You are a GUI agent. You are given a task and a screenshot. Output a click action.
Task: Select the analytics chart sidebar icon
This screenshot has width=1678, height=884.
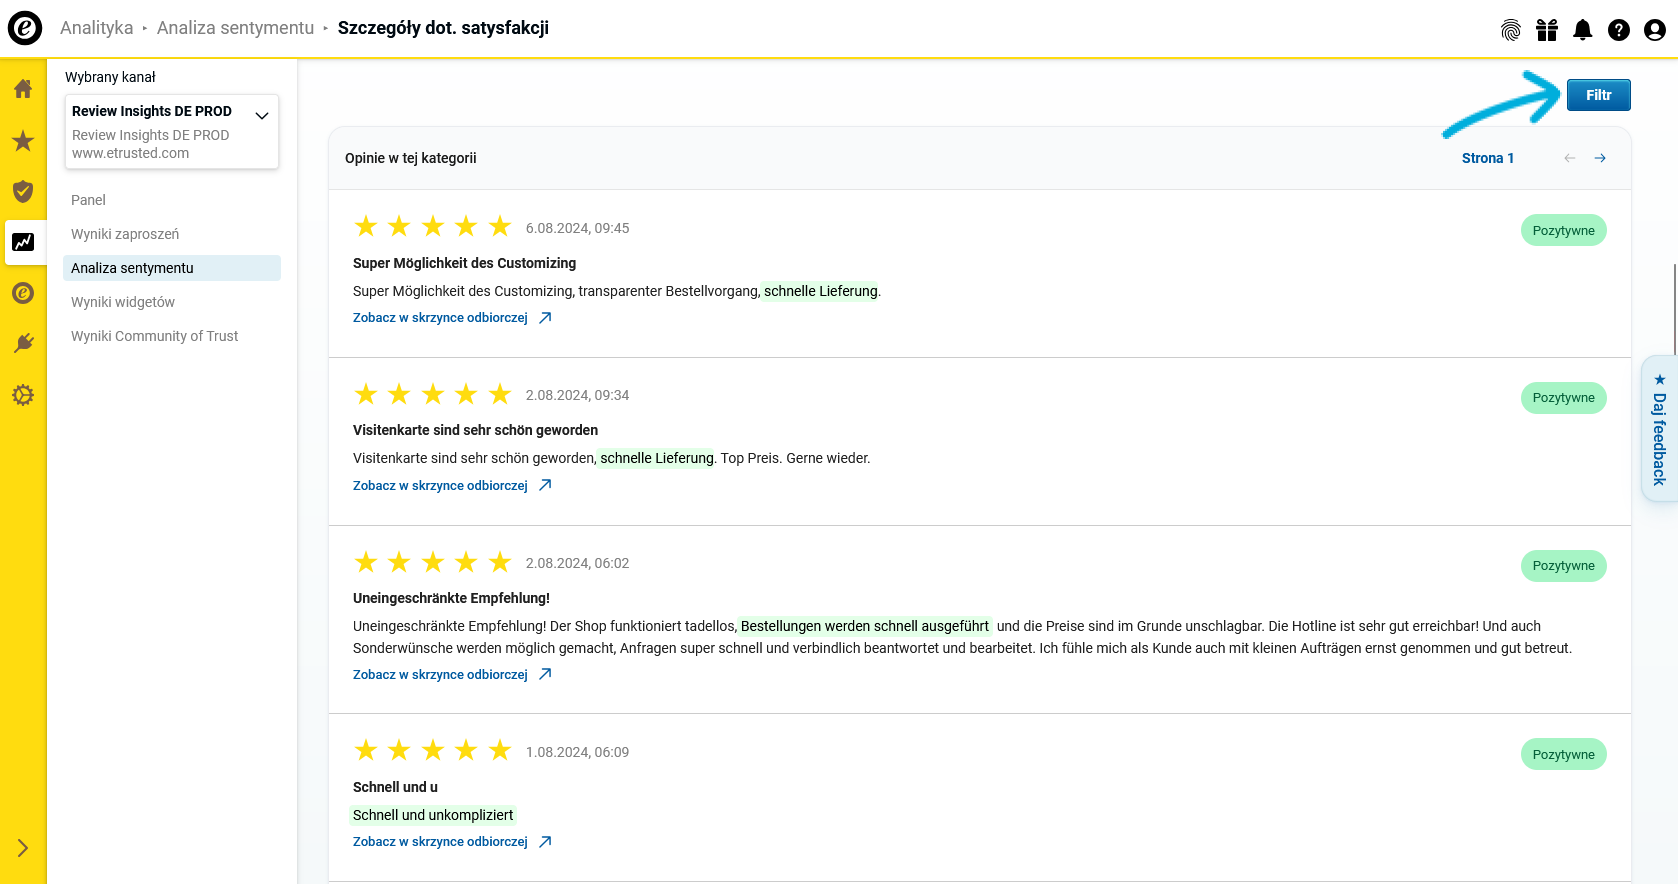[x=23, y=242]
